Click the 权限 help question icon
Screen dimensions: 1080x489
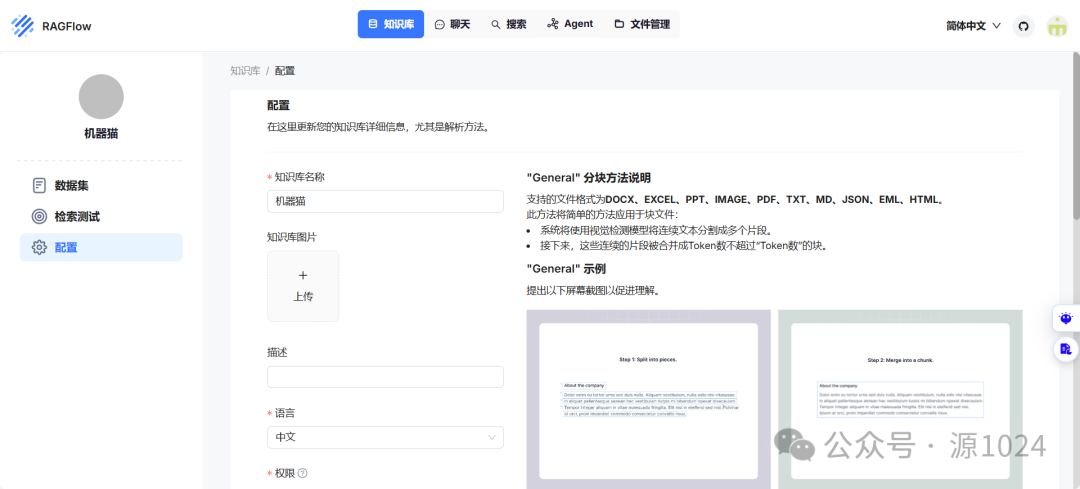point(302,473)
